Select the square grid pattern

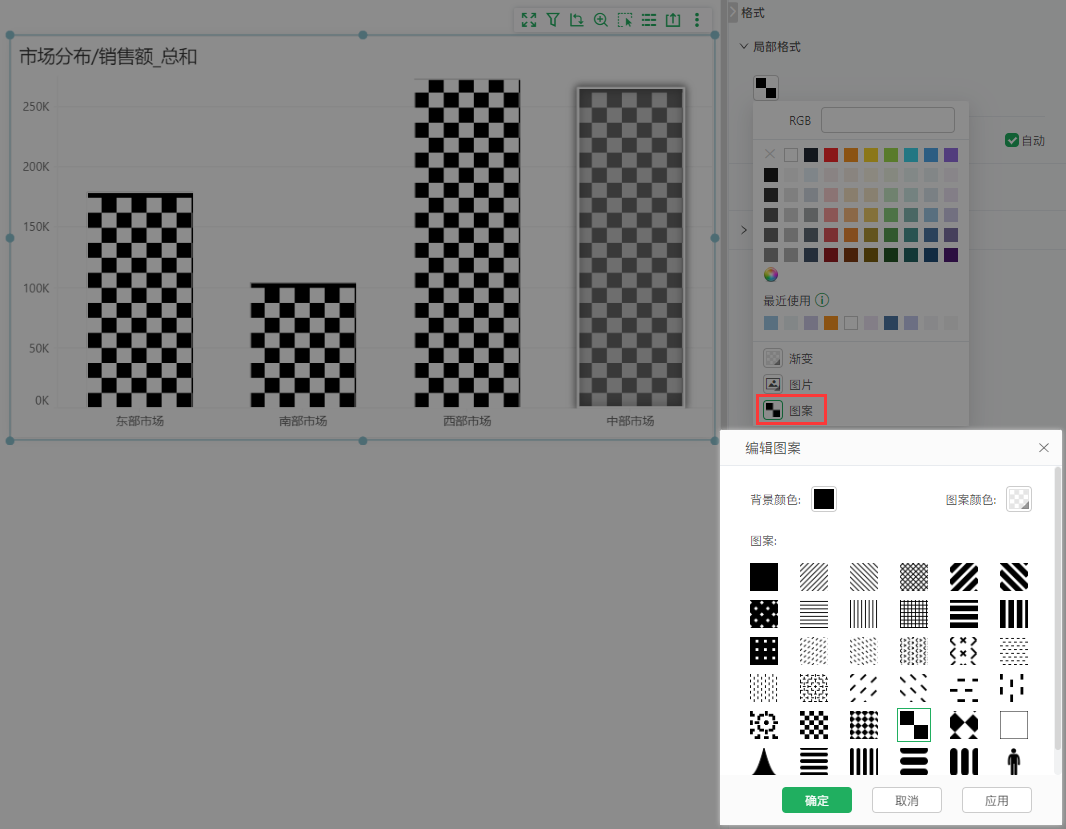[x=914, y=614]
